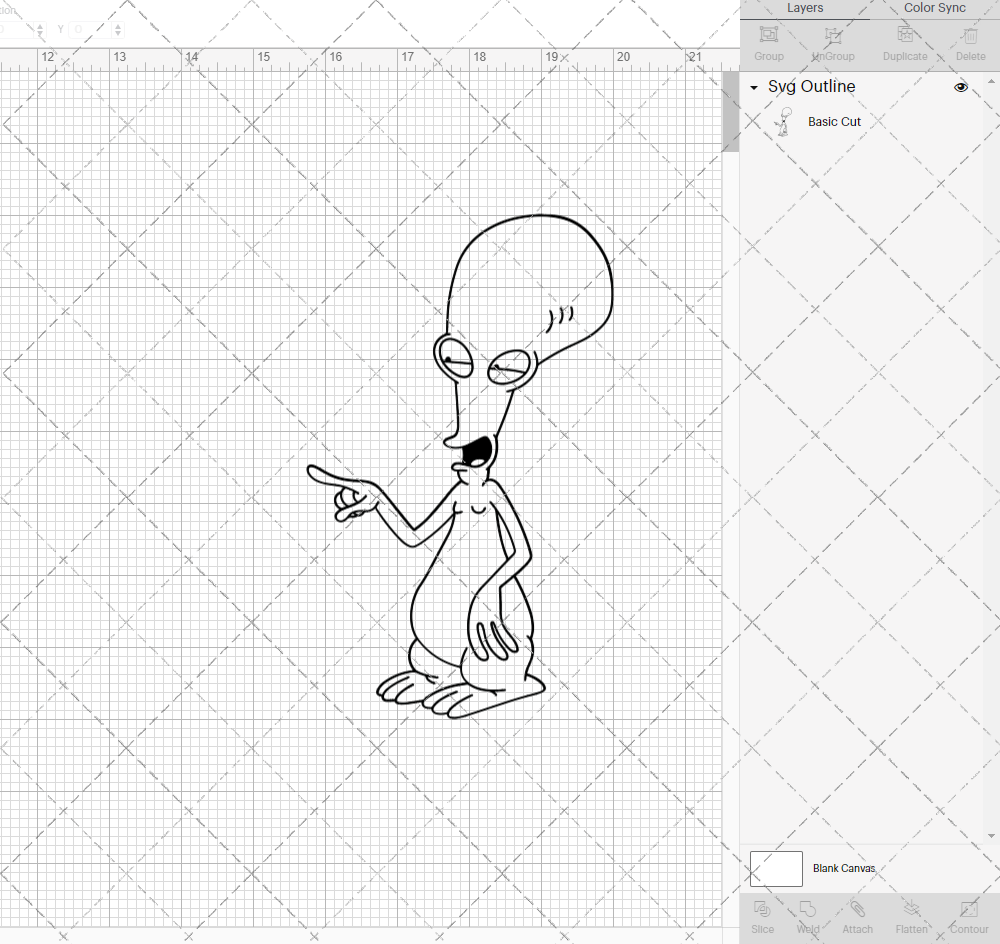The width and height of the screenshot is (1000, 944).
Task: Click the Weld tool icon
Action: coord(807,908)
